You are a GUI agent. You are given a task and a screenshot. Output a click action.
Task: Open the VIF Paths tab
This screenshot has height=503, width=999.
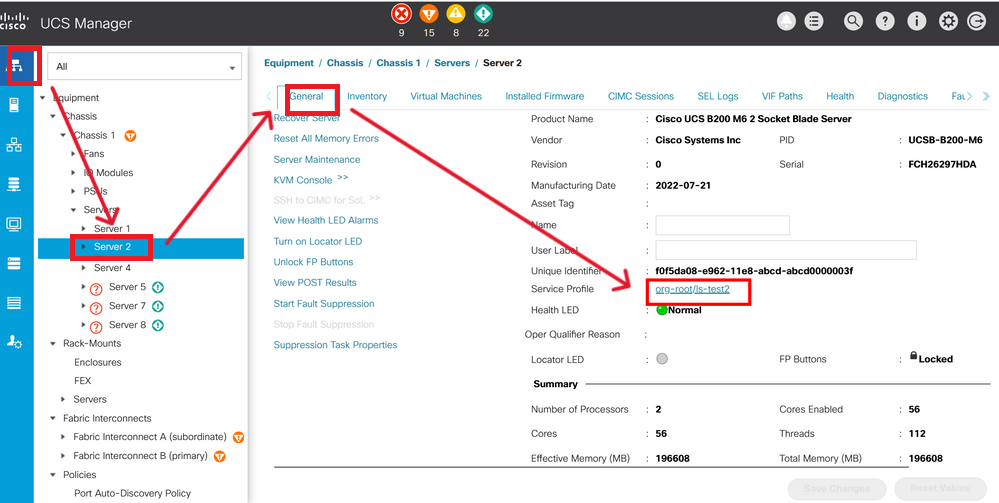(782, 96)
